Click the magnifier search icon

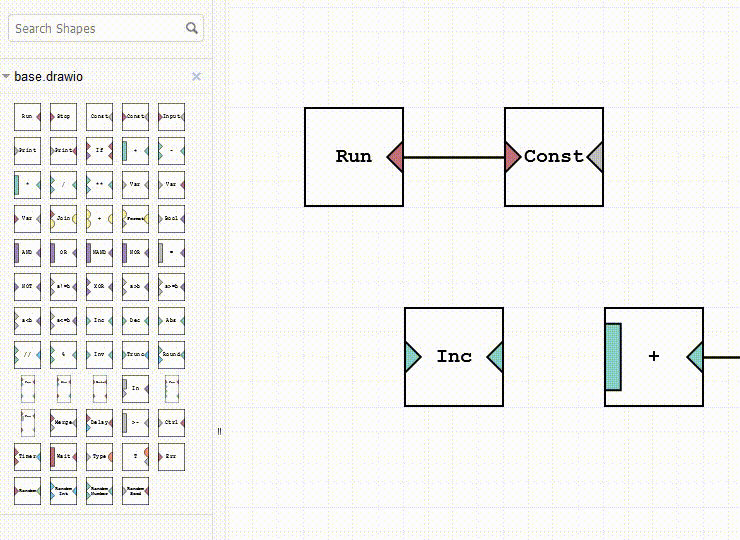(x=192, y=28)
